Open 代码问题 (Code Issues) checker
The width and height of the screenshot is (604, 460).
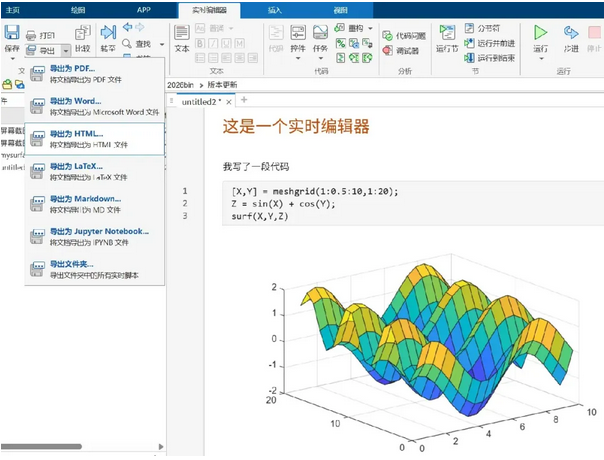(x=403, y=35)
